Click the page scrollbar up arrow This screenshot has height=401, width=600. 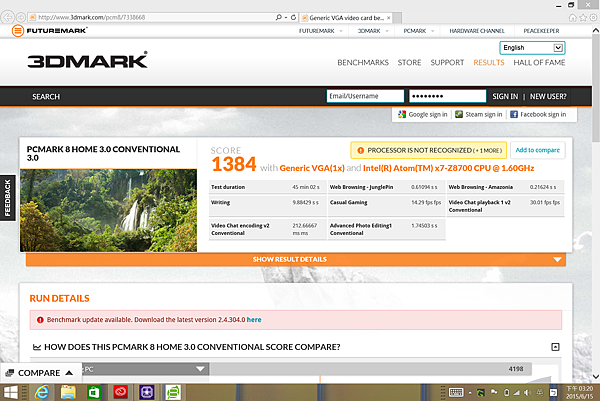point(595,31)
